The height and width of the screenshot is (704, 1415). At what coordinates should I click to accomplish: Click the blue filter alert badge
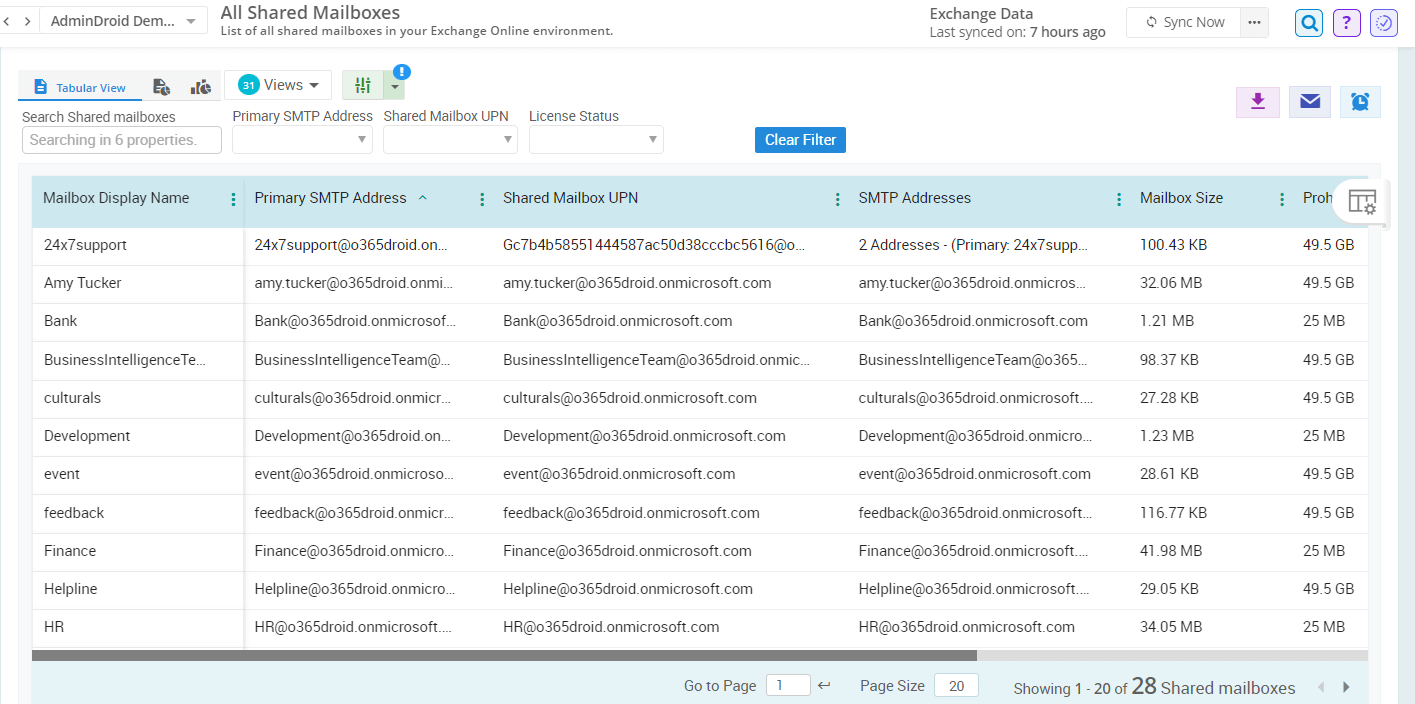coord(402,71)
